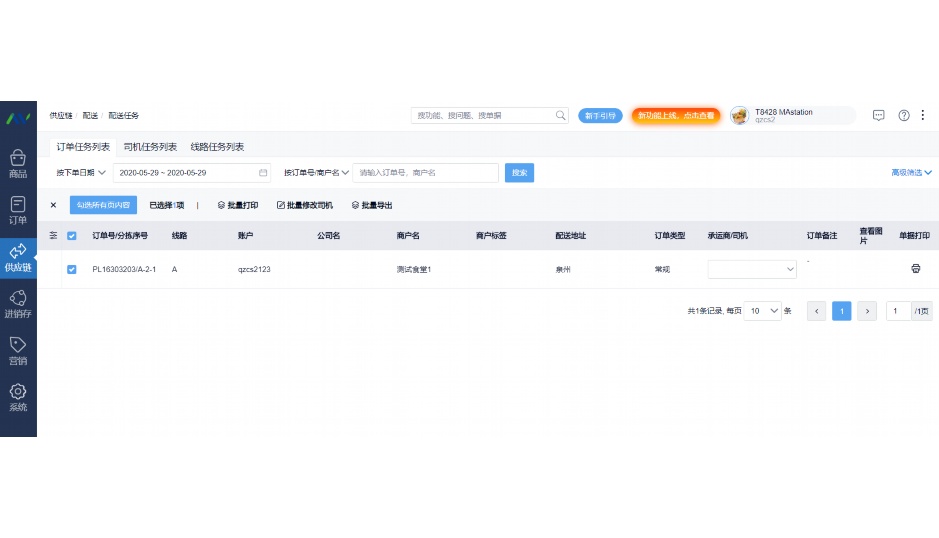The height and width of the screenshot is (538, 939).
Task: Click the T8428 MAstation user name
Action: coord(783,112)
